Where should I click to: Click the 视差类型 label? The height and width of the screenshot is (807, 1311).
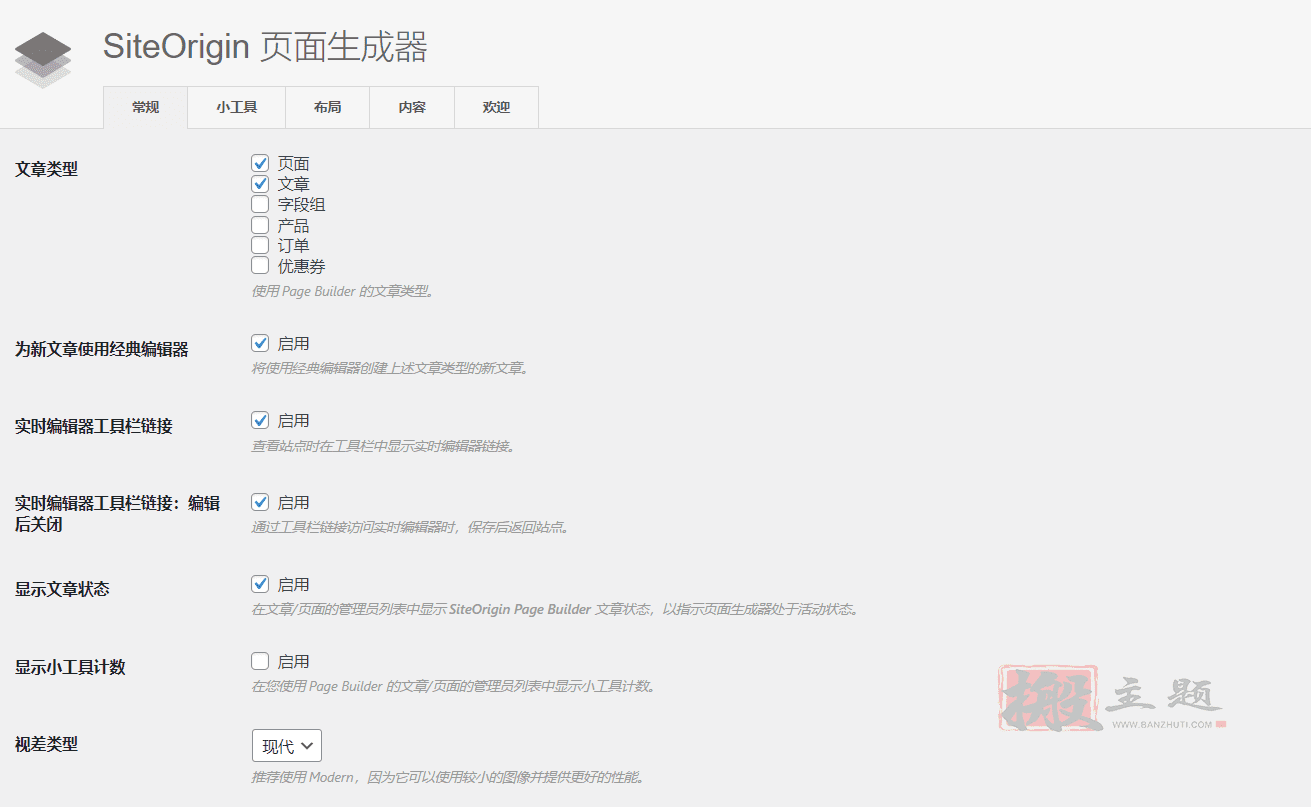point(46,744)
